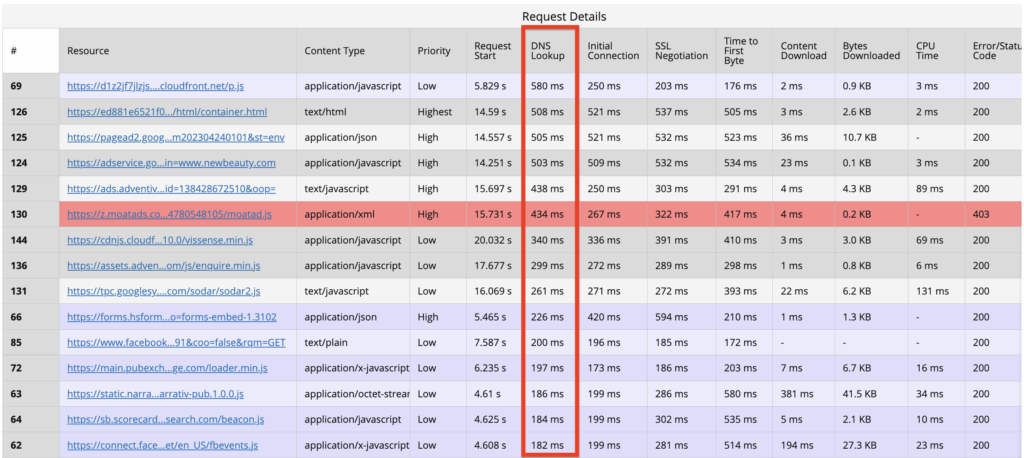The height and width of the screenshot is (458, 1024).
Task: Open the main.pubexch loader.min.js link
Action: pos(167,368)
